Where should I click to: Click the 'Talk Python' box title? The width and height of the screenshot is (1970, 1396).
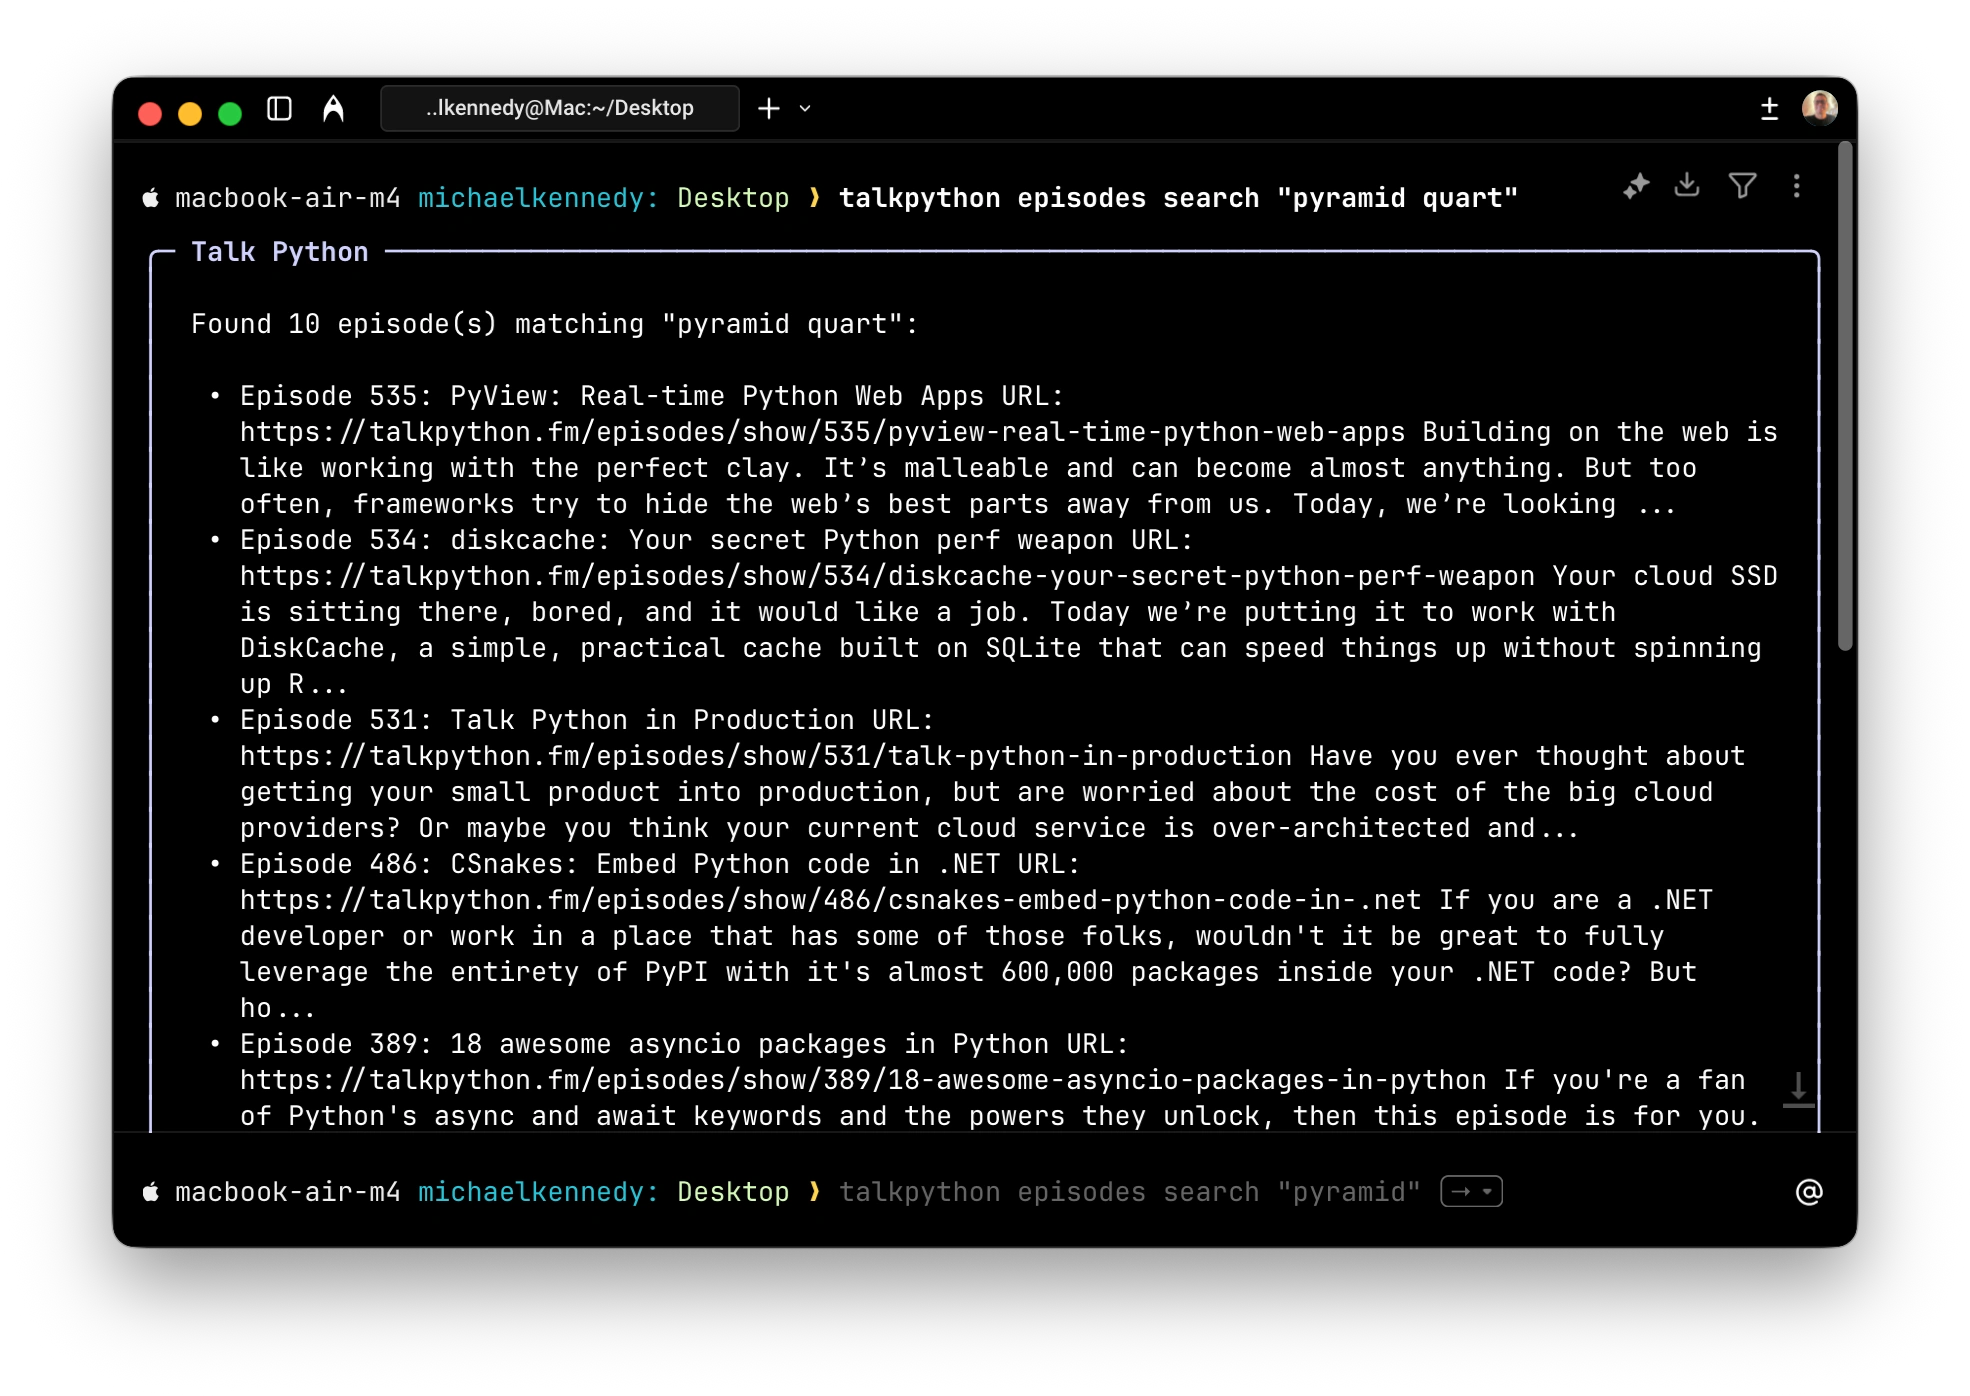(280, 252)
